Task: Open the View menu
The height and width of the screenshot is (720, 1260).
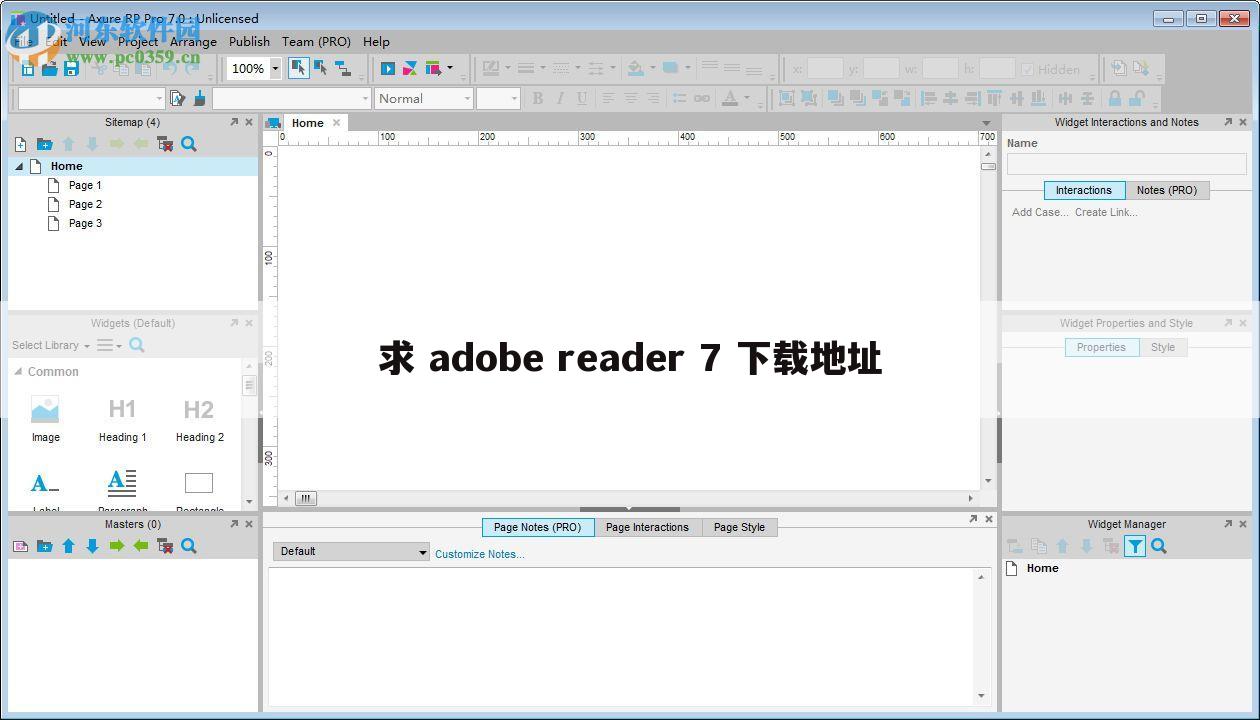Action: (92, 41)
